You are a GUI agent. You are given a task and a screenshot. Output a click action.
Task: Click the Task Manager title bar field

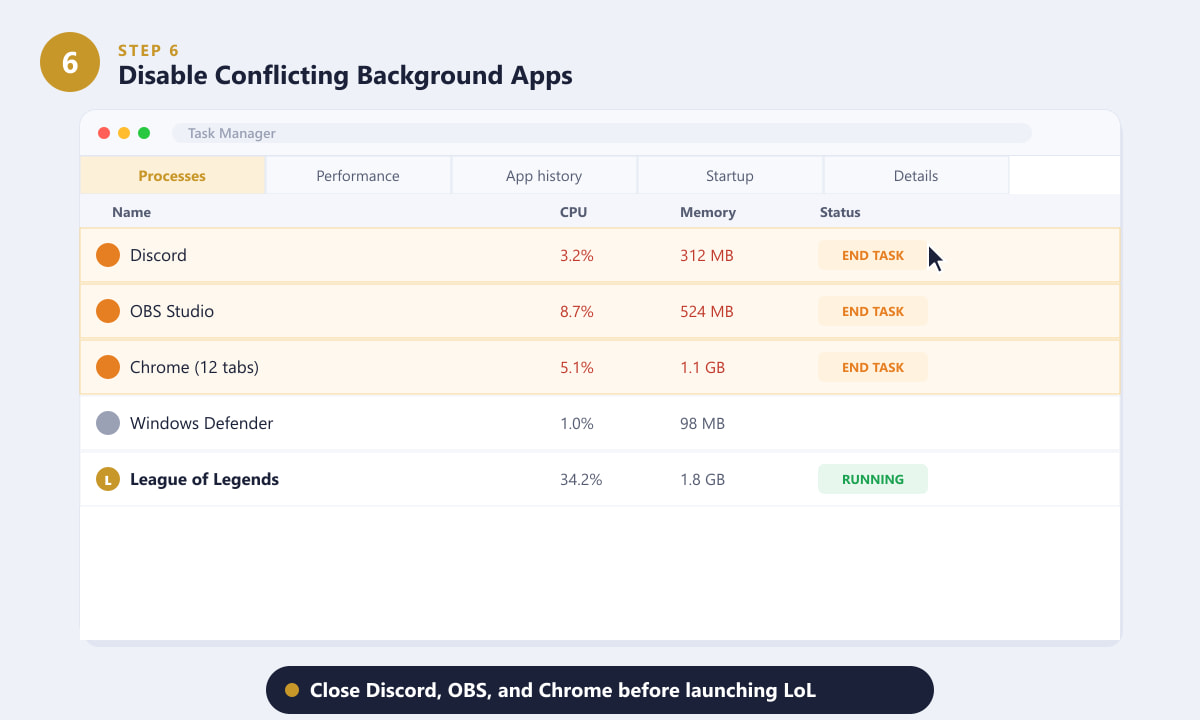click(602, 133)
